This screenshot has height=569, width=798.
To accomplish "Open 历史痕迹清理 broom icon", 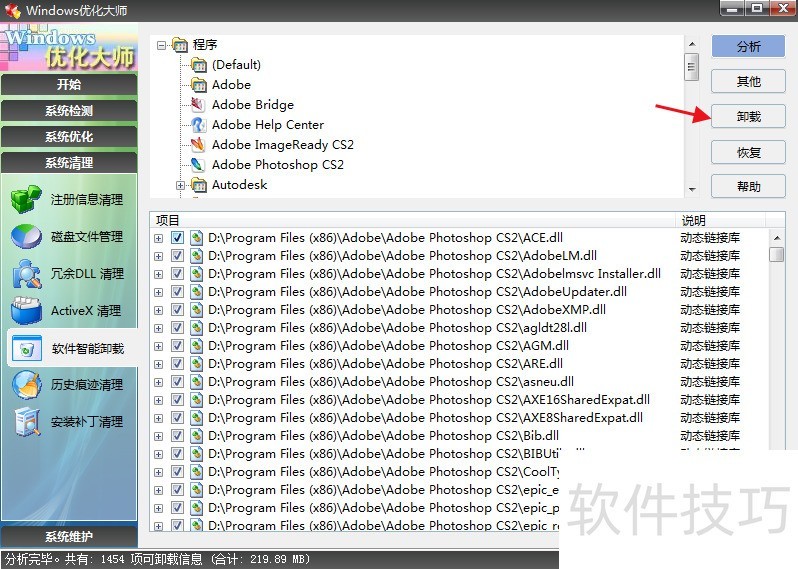I will pos(26,385).
